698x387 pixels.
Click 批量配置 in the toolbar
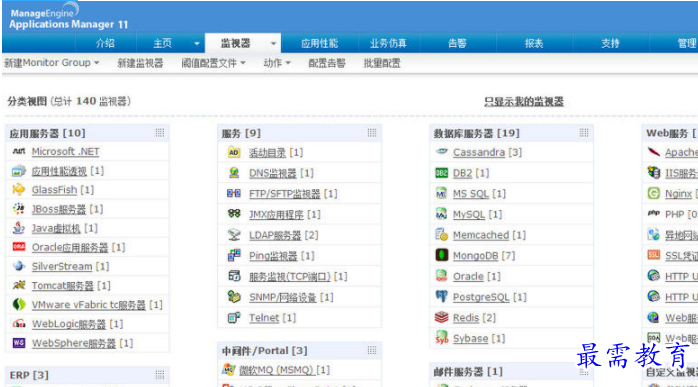click(382, 63)
